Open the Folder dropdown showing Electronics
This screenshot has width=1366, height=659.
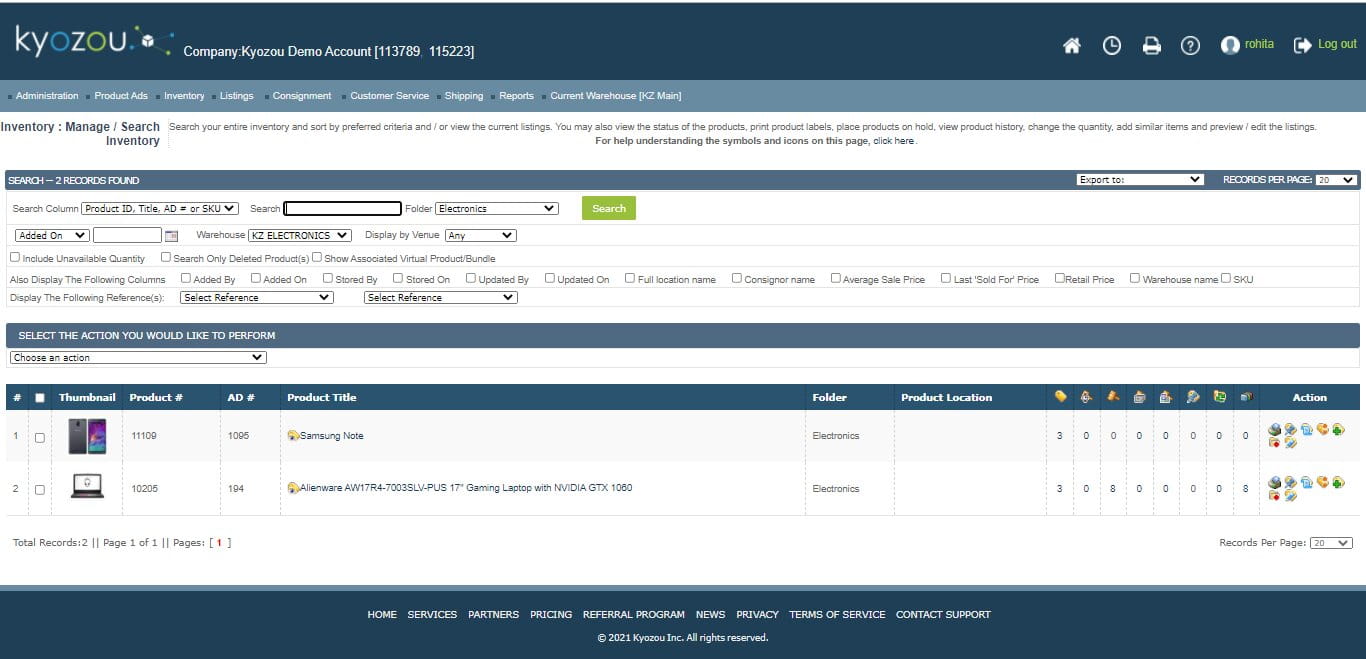(x=497, y=208)
